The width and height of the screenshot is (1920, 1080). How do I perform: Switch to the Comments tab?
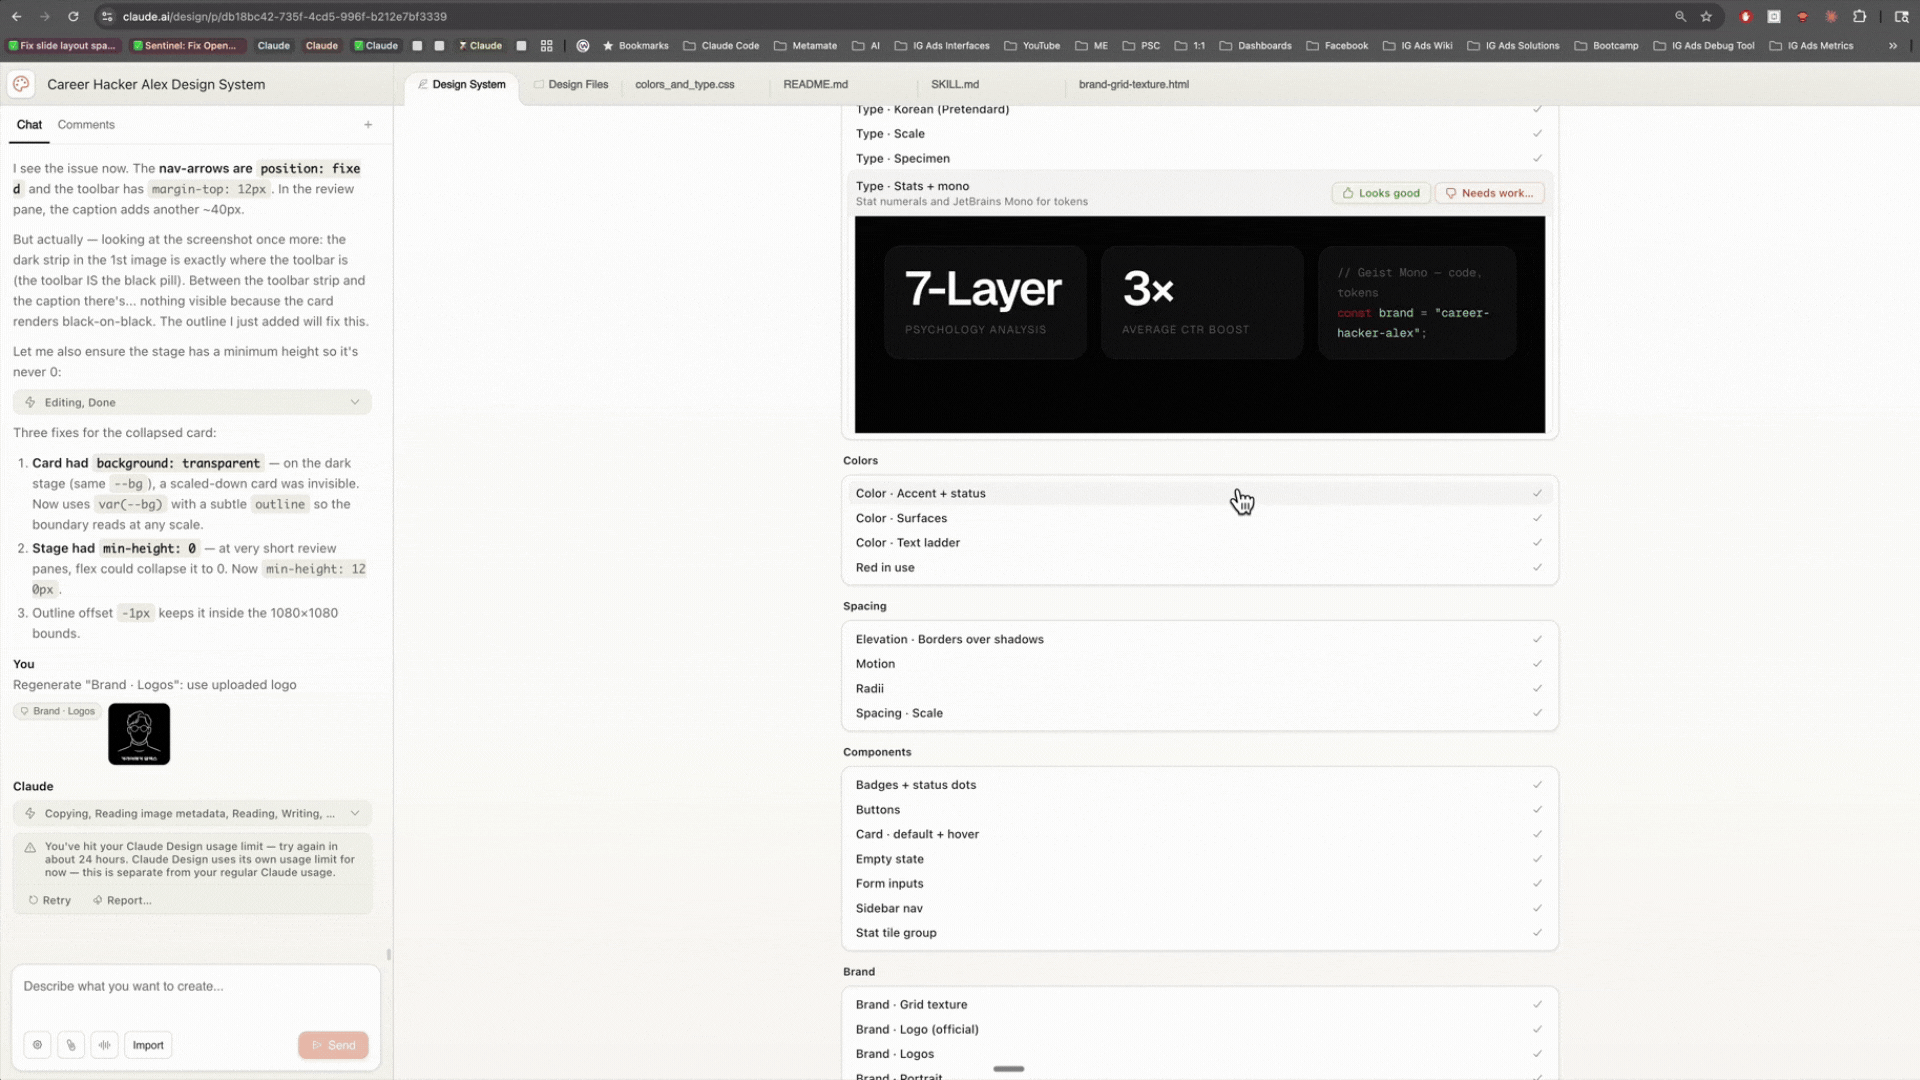pos(86,125)
